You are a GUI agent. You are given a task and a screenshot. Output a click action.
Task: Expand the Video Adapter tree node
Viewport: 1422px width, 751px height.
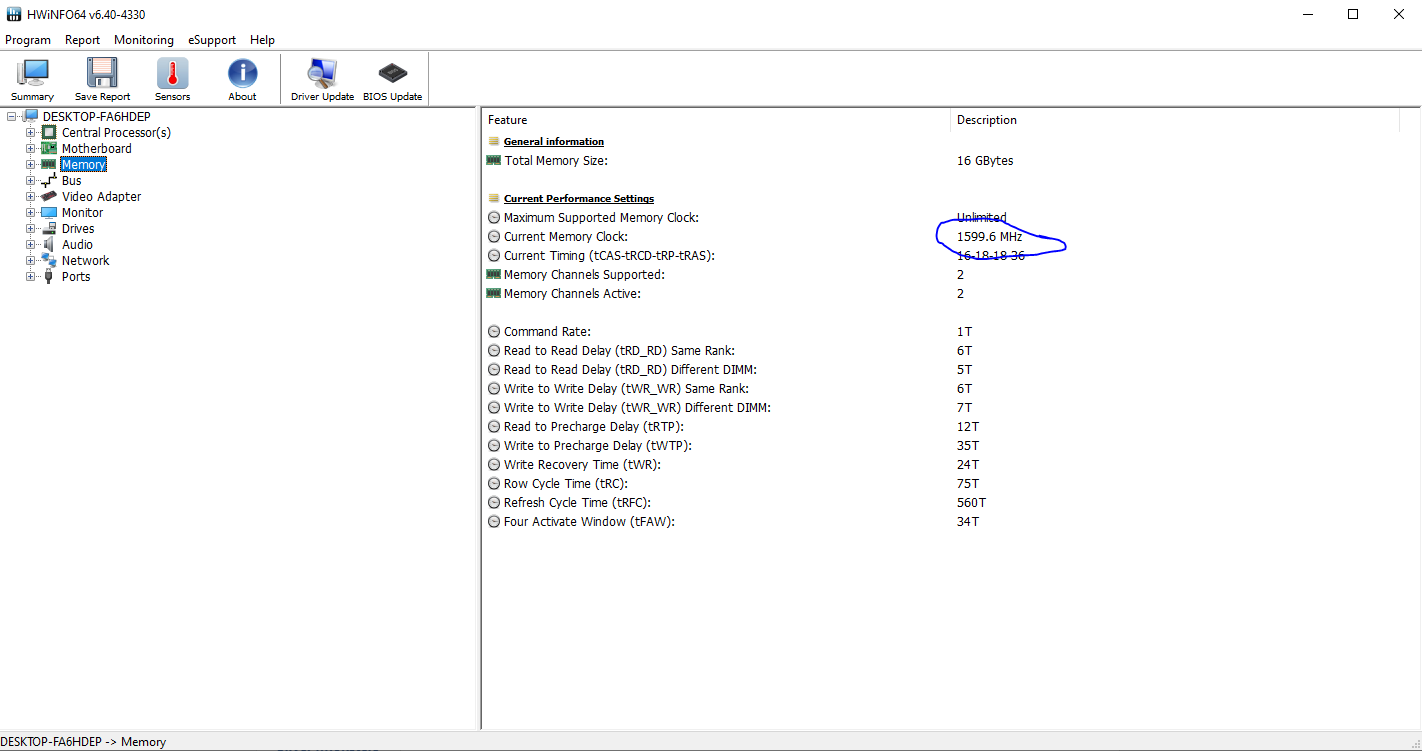click(x=31, y=196)
